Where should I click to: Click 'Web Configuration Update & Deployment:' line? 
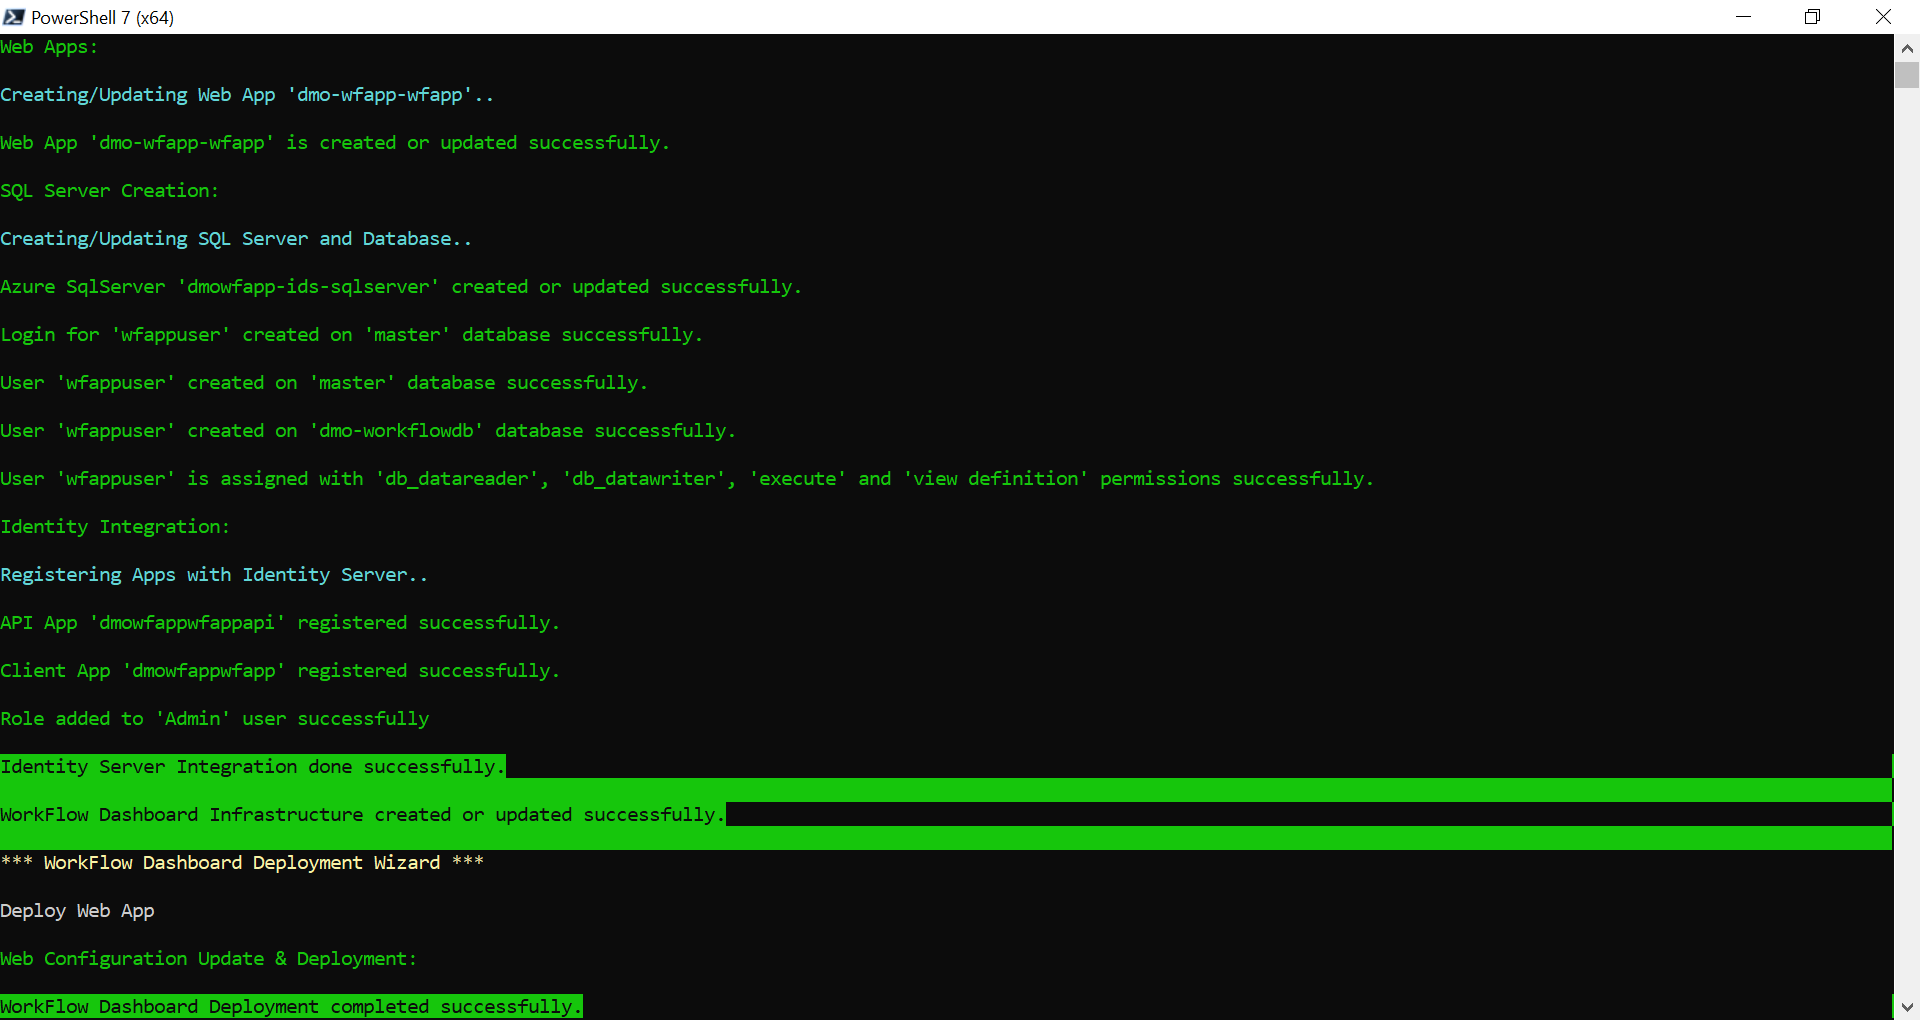(208, 959)
